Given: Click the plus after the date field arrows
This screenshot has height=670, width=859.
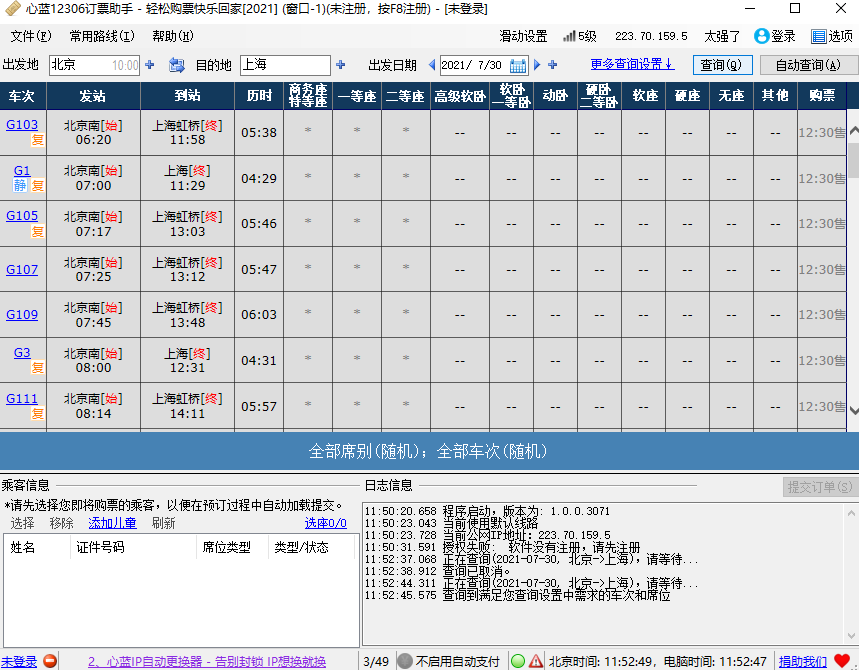Looking at the screenshot, I should click(552, 65).
